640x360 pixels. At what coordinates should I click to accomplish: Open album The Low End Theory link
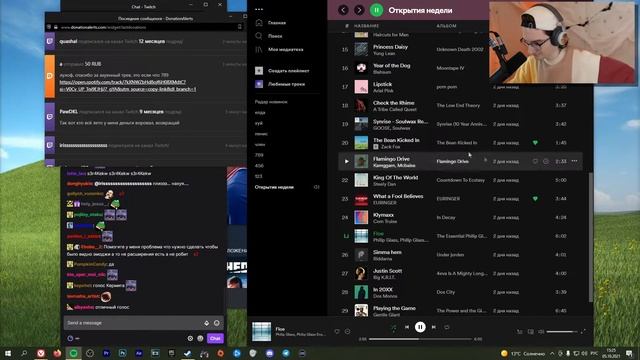458,105
